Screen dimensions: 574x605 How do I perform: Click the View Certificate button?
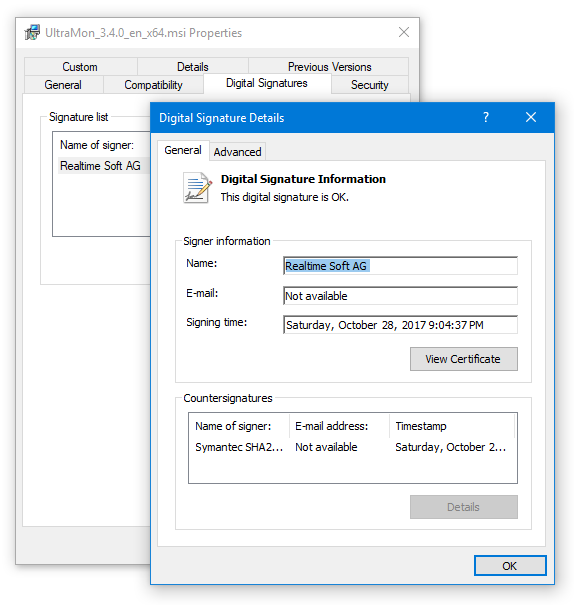pos(464,359)
